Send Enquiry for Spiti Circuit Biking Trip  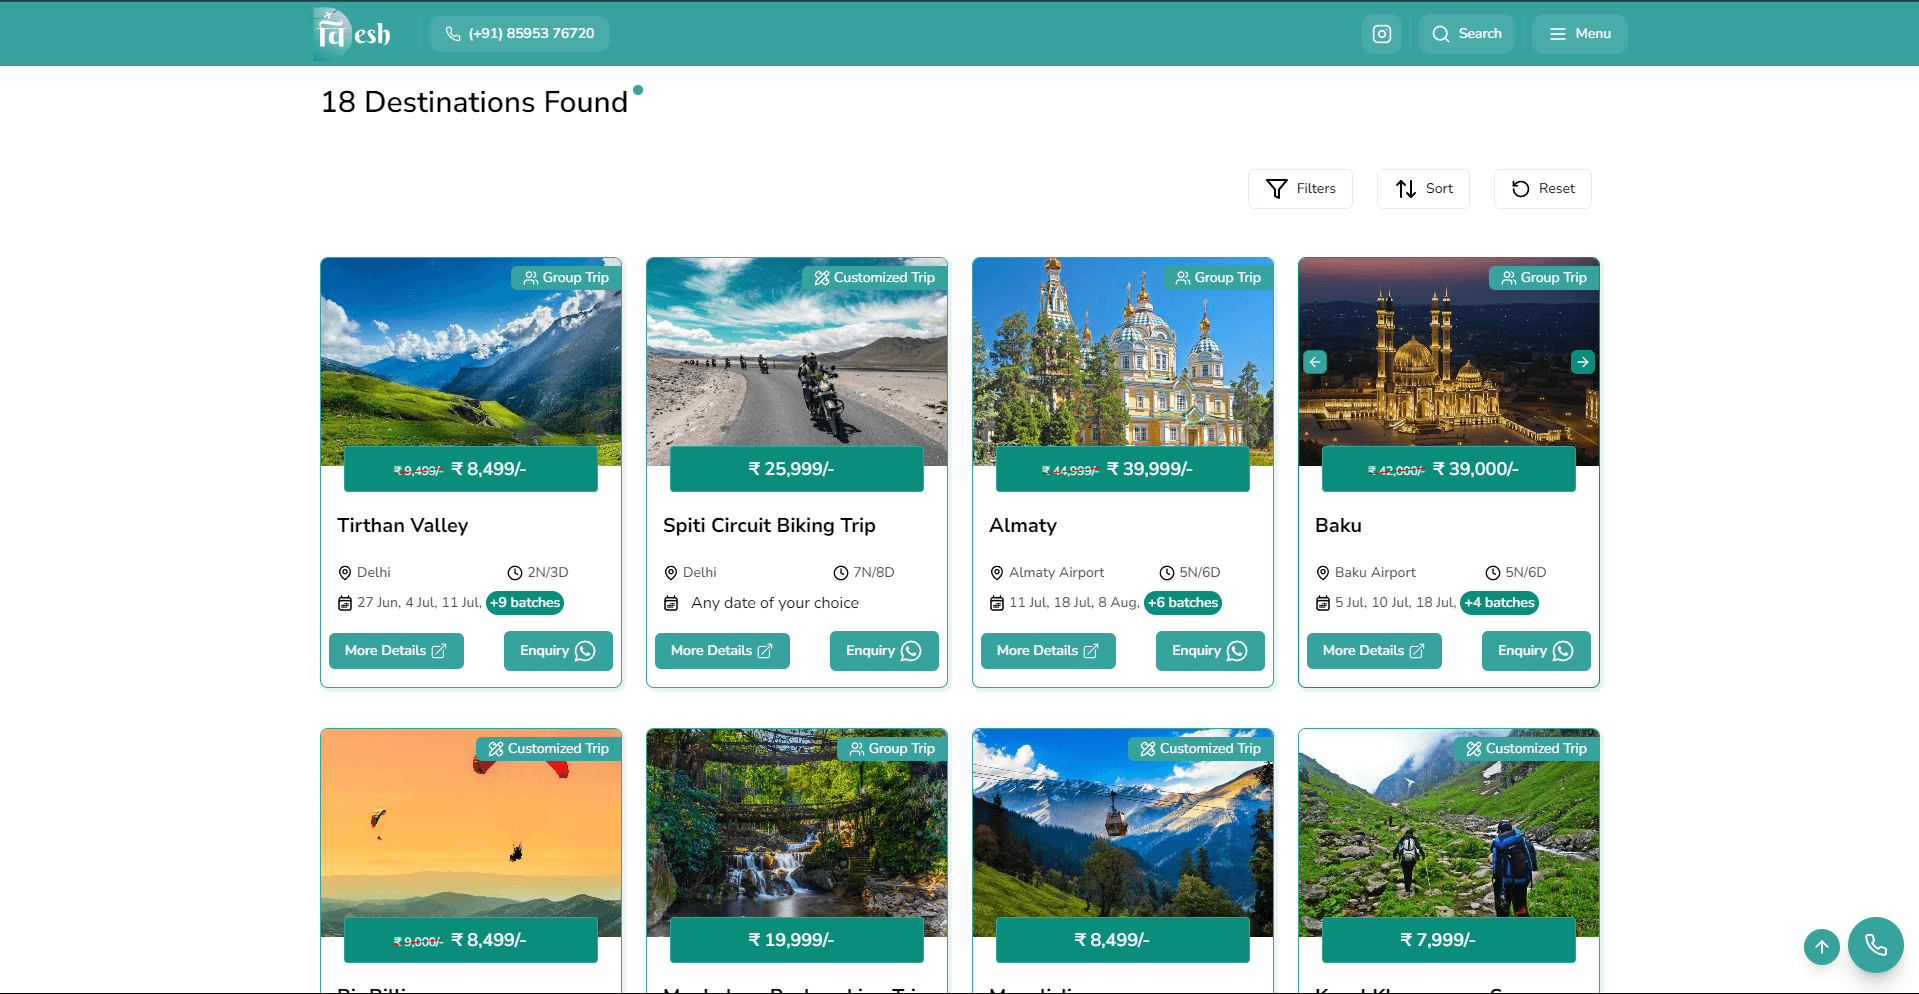point(884,651)
